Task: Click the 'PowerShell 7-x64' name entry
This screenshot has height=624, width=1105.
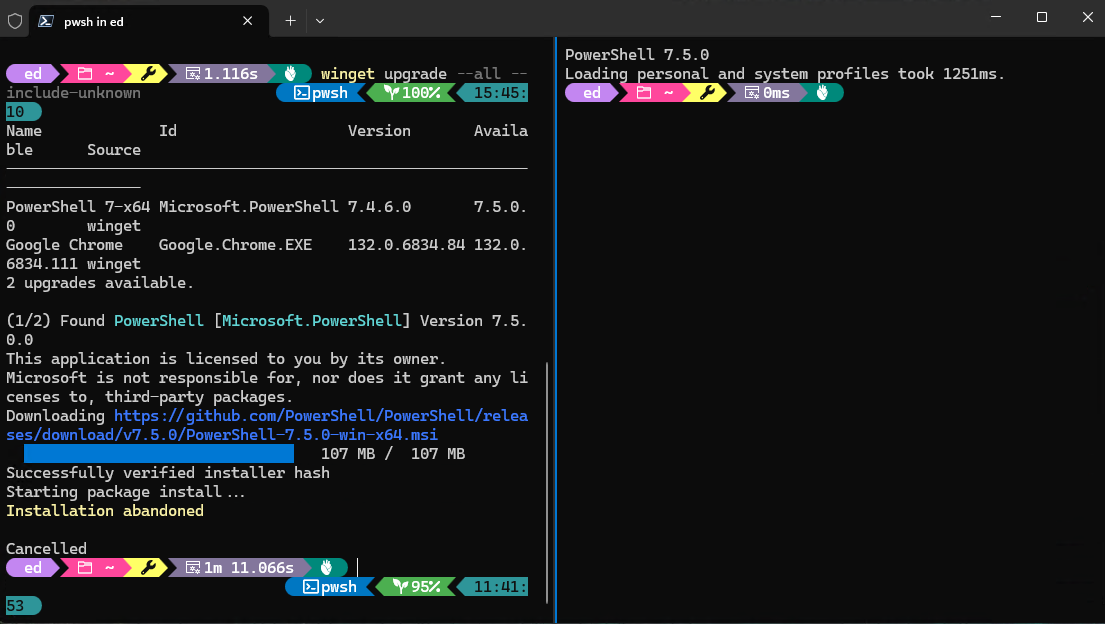Action: tap(78, 207)
